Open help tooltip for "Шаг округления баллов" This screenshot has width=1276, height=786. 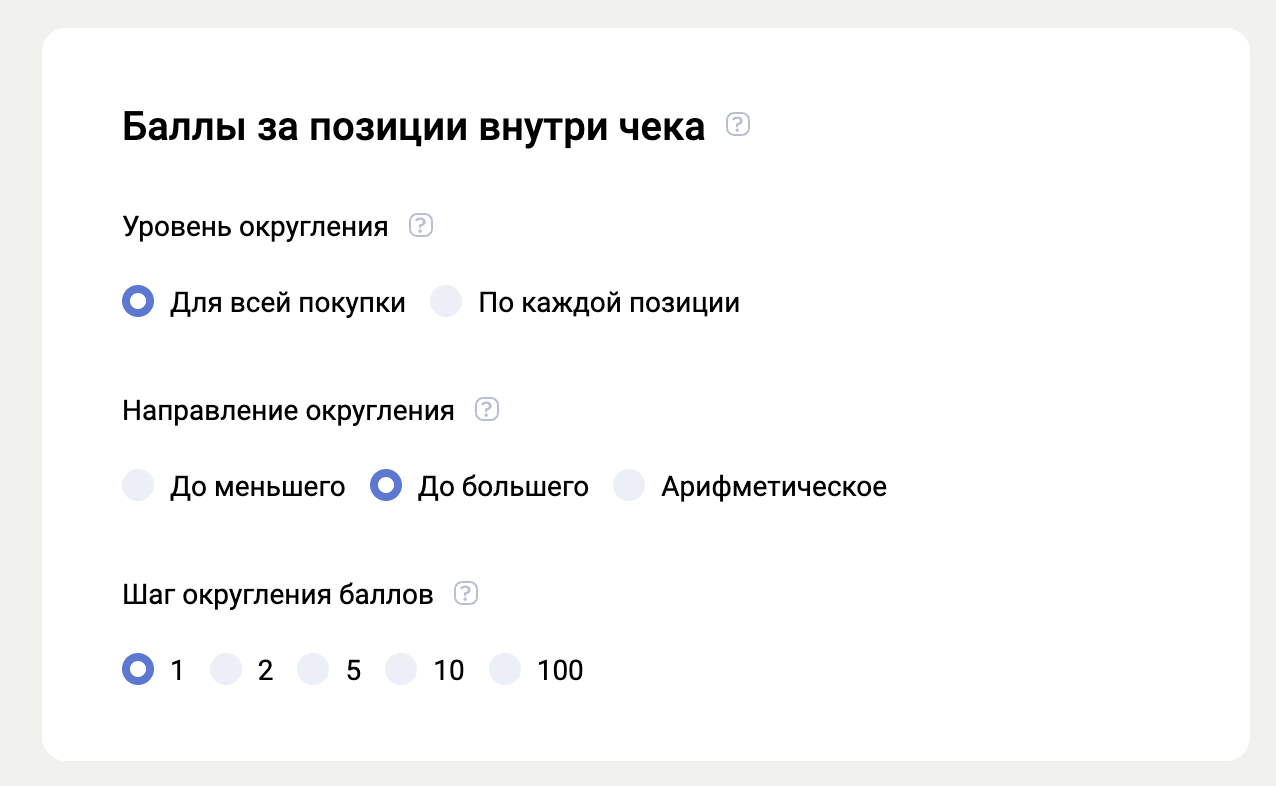[x=465, y=593]
